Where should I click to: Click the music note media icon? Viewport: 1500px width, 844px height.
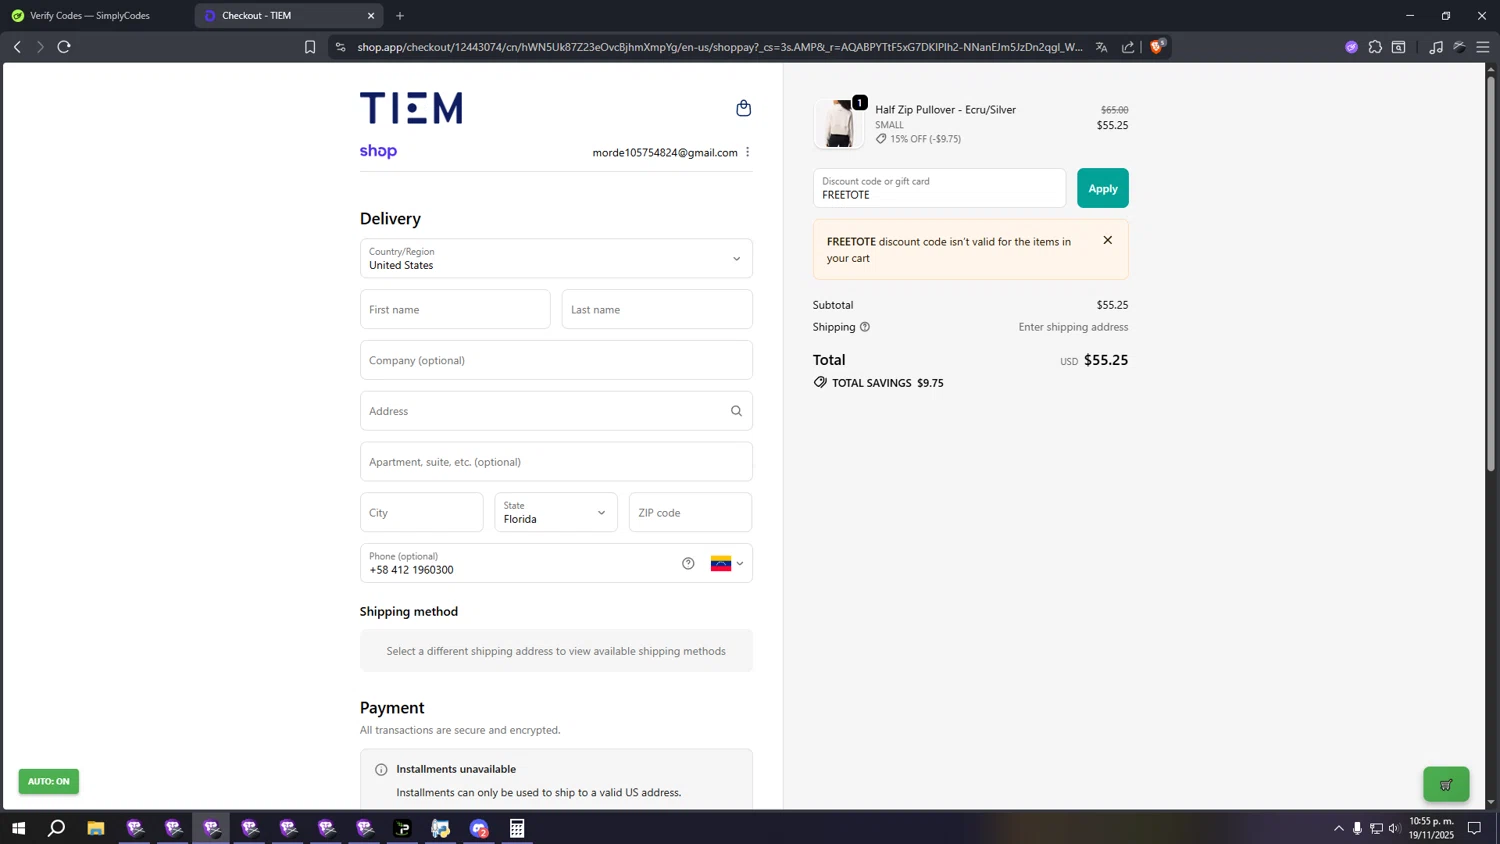1436,47
